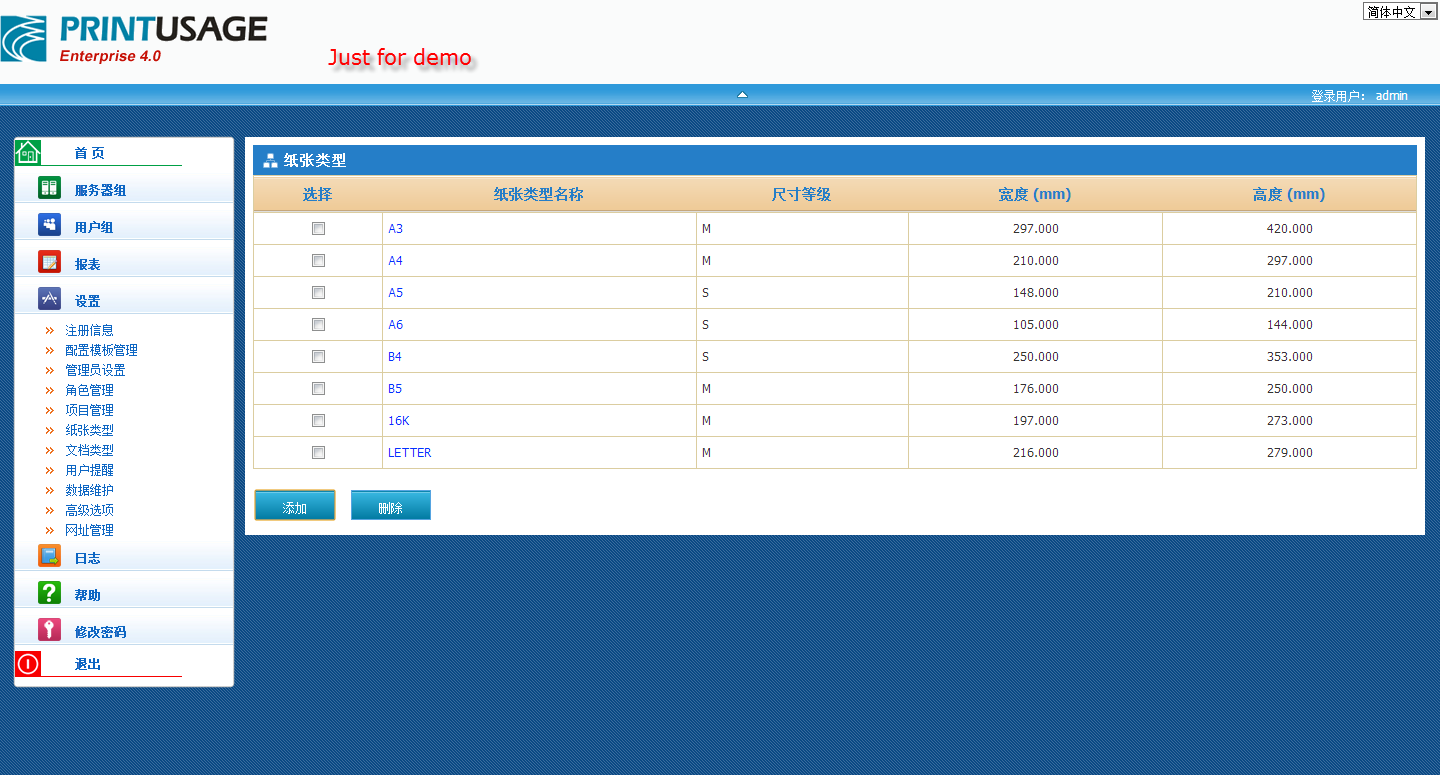Image resolution: width=1440 pixels, height=775 pixels.
Task: Collapse the header with the up arrow
Action: point(742,95)
